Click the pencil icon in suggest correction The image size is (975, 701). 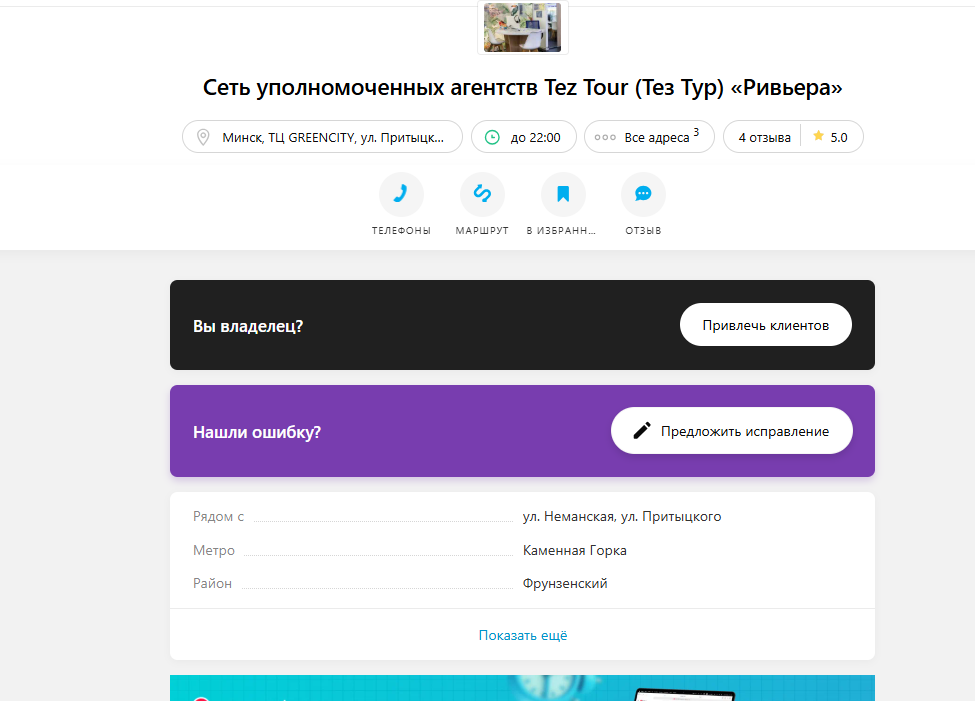[642, 430]
